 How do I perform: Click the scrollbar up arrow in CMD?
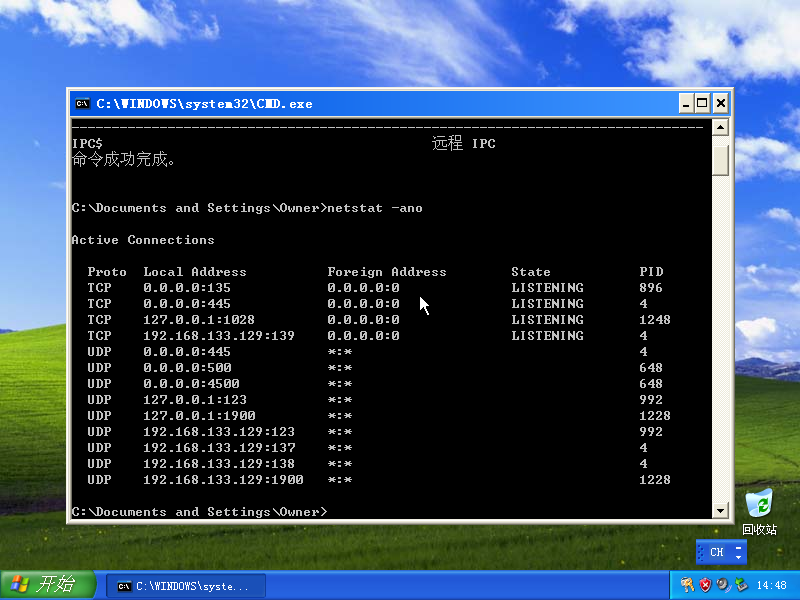click(720, 127)
